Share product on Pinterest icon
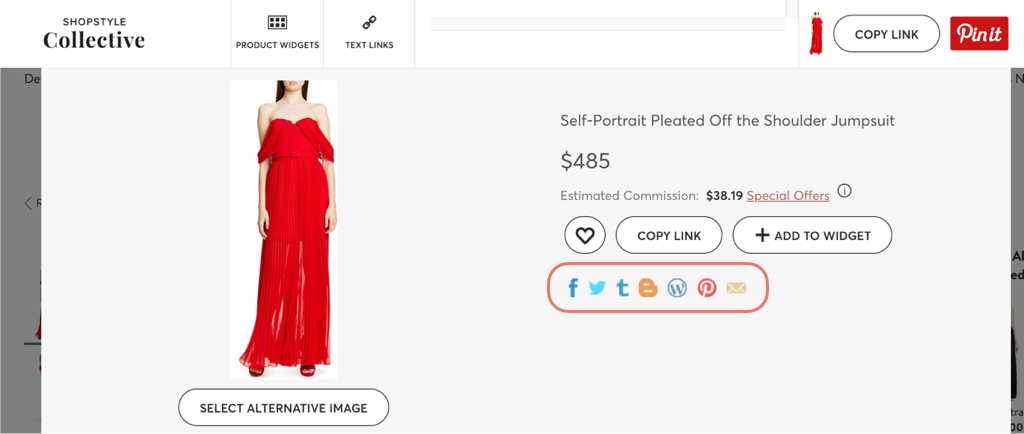Image resolution: width=1024 pixels, height=434 pixels. tap(707, 288)
